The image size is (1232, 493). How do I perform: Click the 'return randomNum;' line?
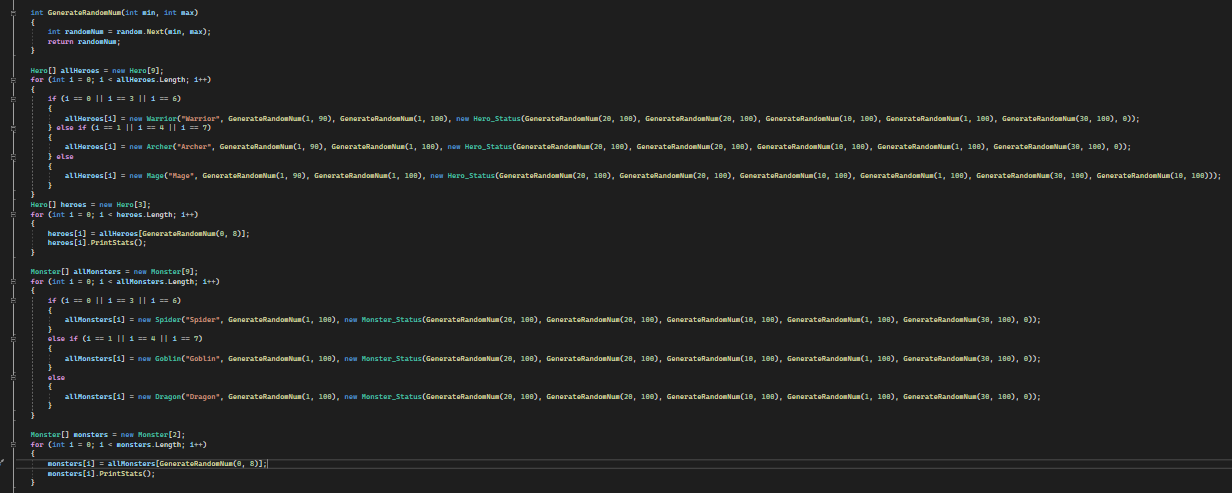pos(84,41)
